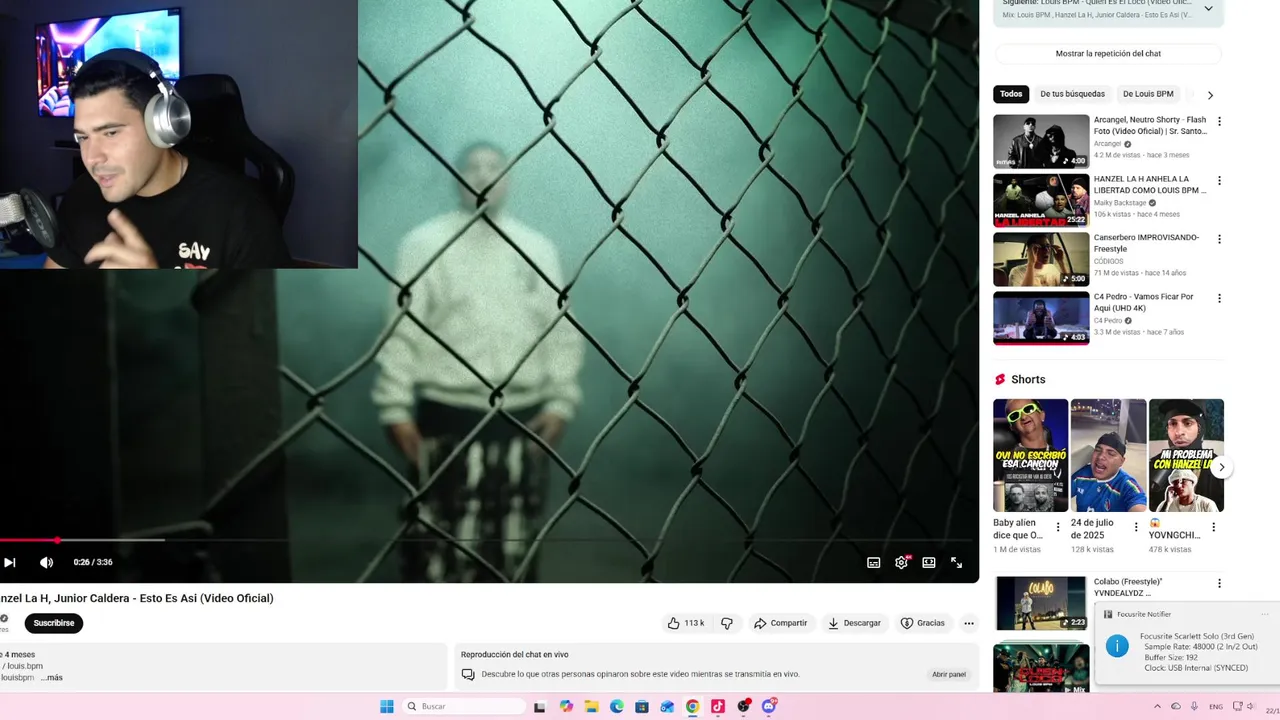Open the YOVNGCHI short thumbnail

tap(1186, 455)
